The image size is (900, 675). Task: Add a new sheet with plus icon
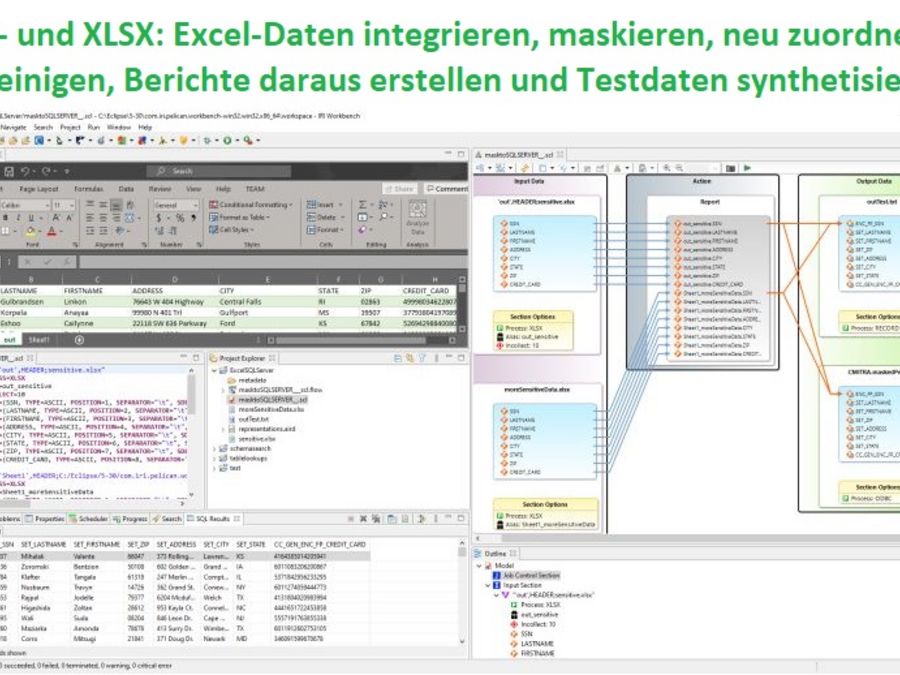(x=79, y=340)
